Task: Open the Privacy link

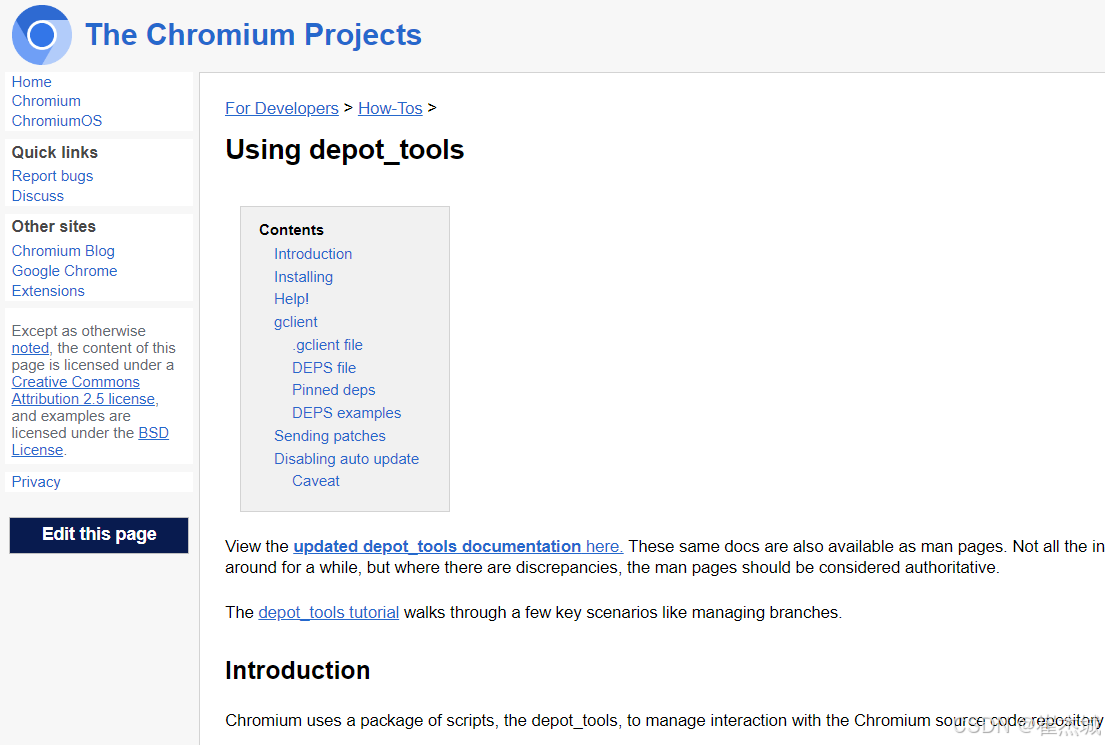Action: point(36,481)
